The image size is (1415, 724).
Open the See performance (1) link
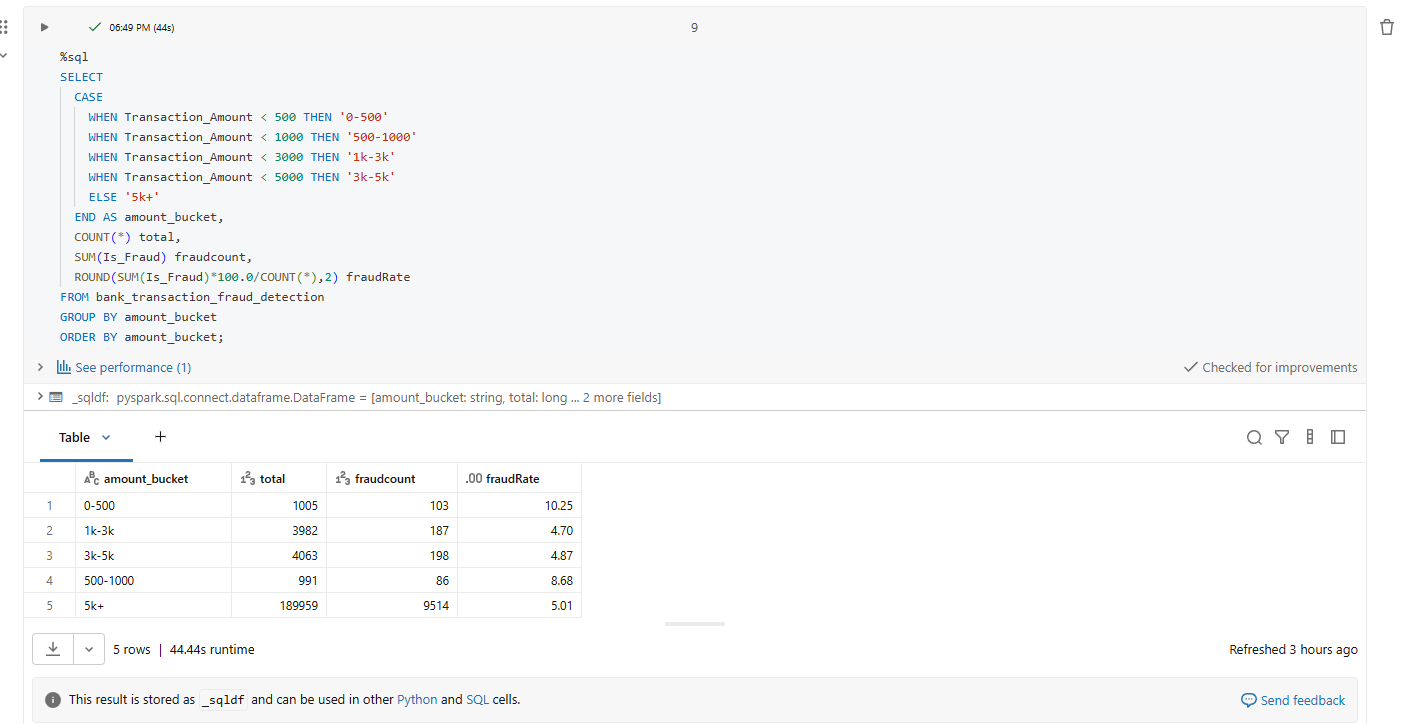133,367
